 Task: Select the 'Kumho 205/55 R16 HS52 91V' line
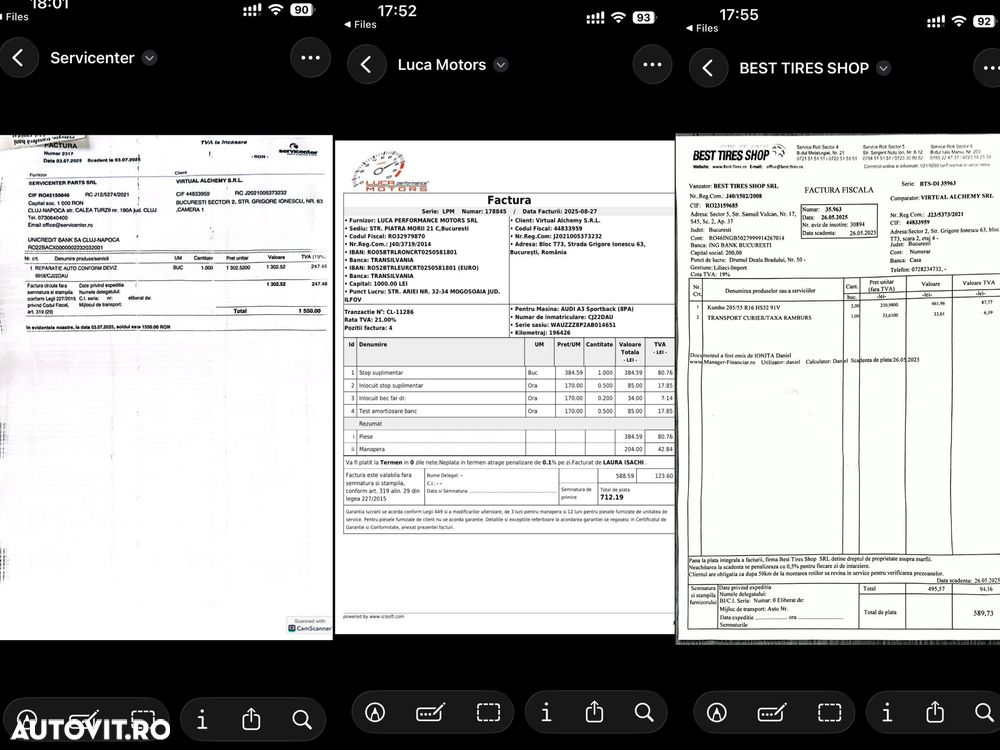(x=744, y=307)
